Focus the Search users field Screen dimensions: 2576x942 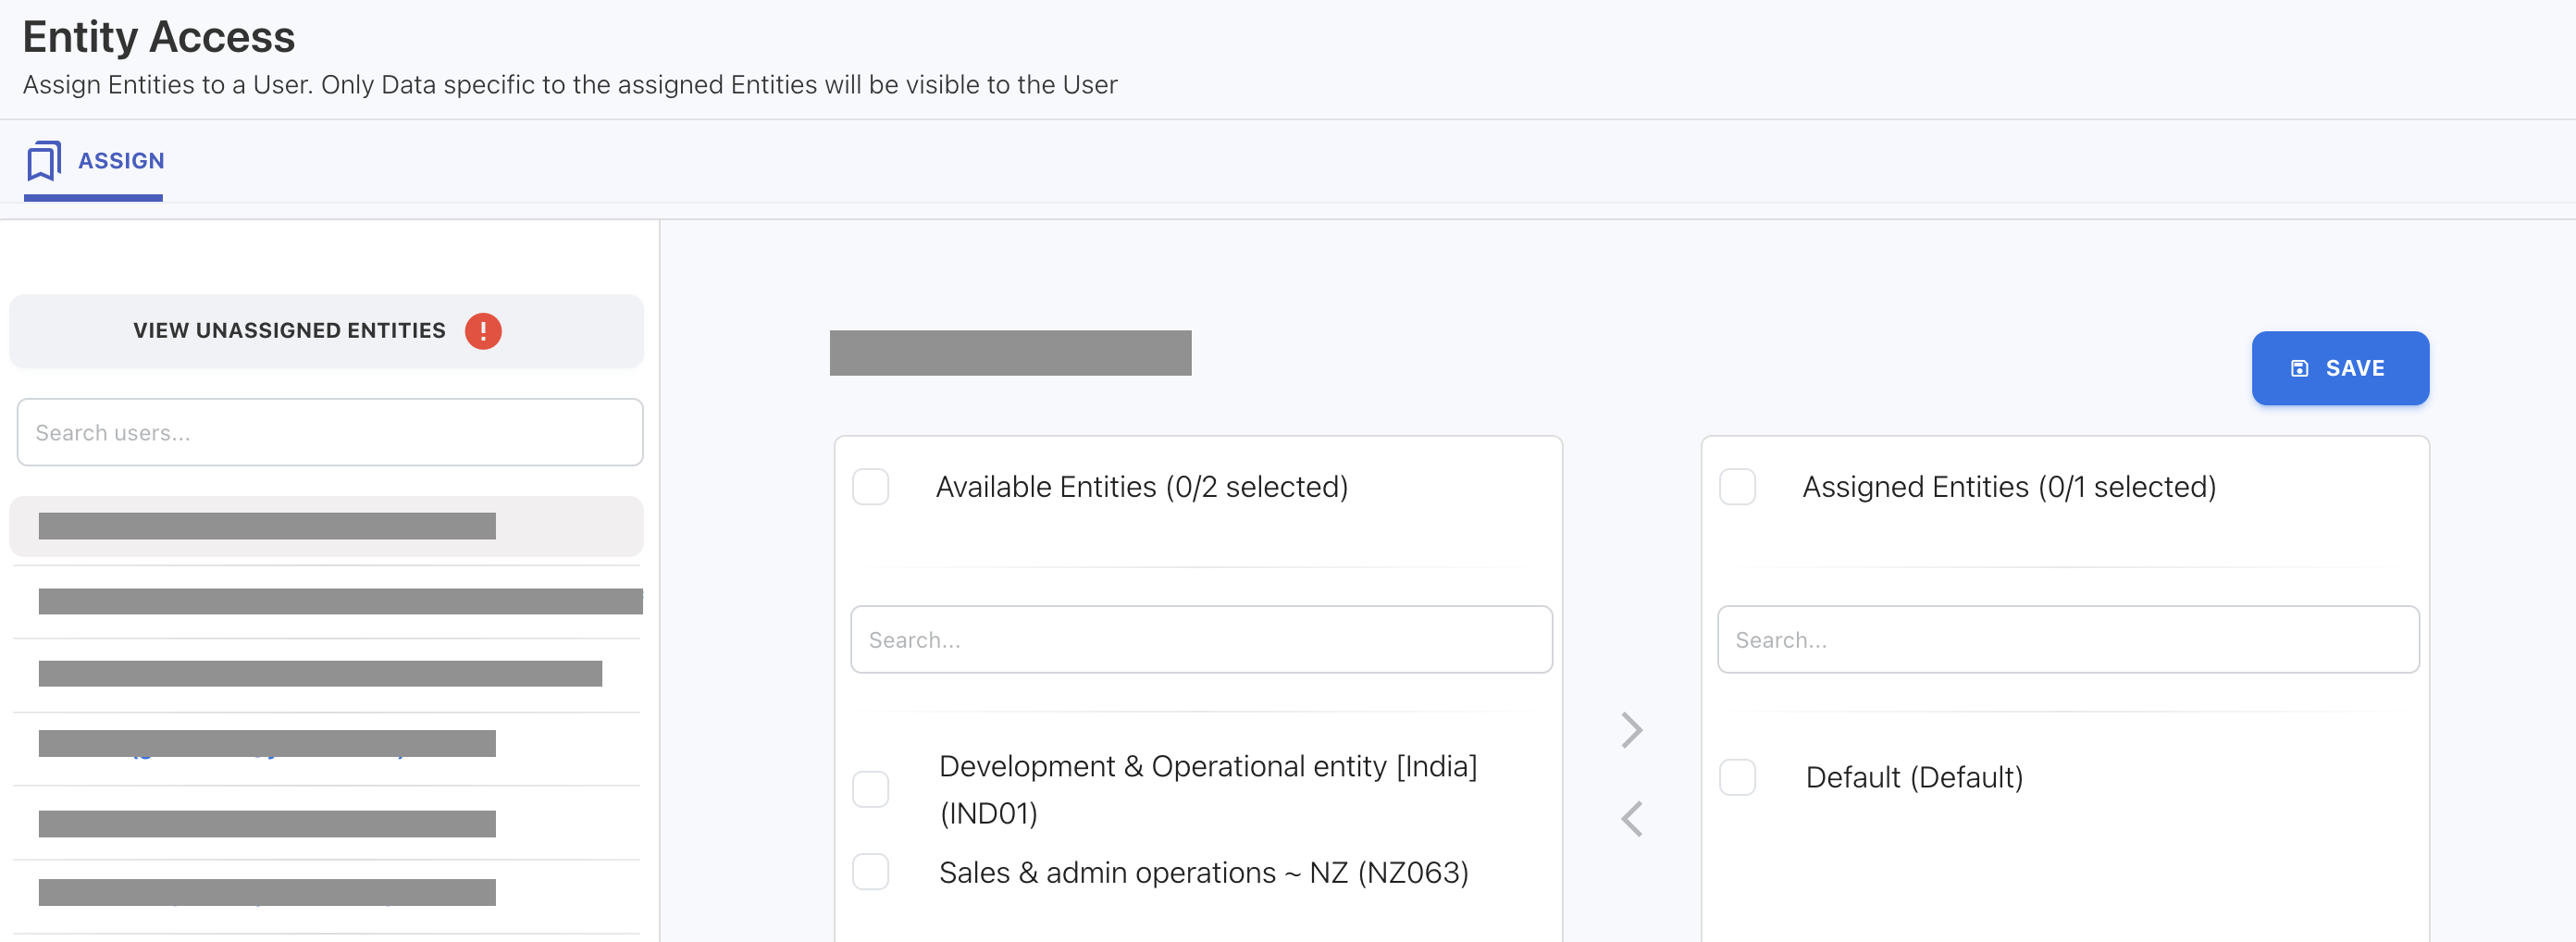(x=329, y=433)
